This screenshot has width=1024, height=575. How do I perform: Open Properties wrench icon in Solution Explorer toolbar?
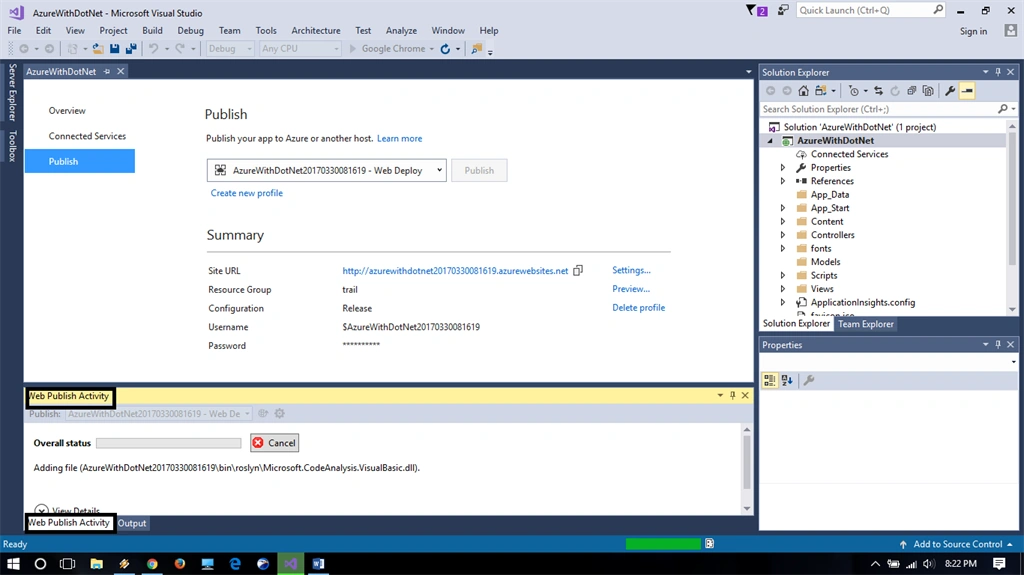(x=950, y=91)
